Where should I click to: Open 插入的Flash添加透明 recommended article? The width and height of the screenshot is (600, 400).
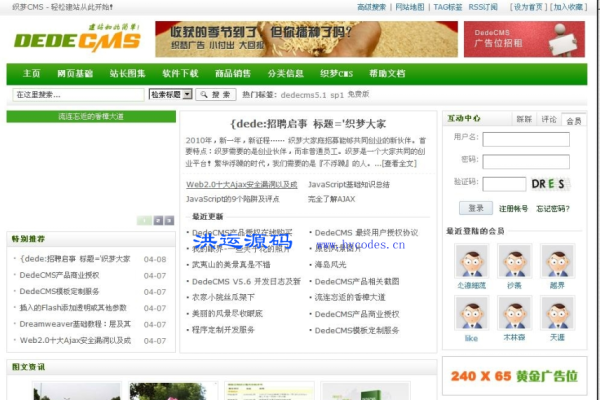73,308
